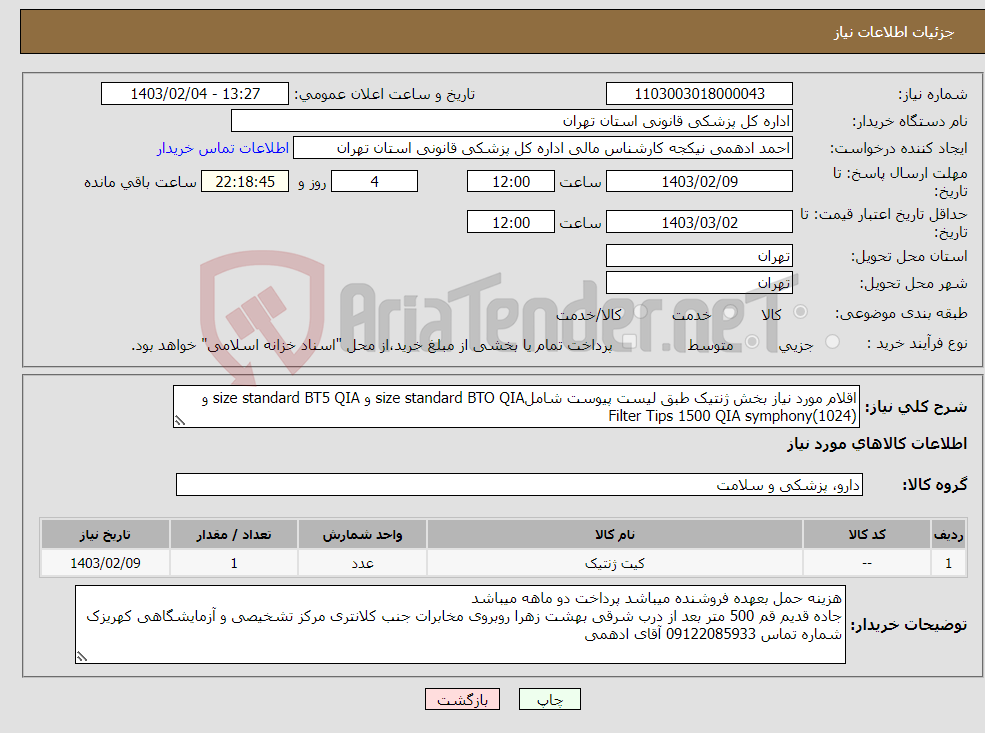Click the request creator name field
Viewport: 985px width, 733px height.
(x=543, y=148)
